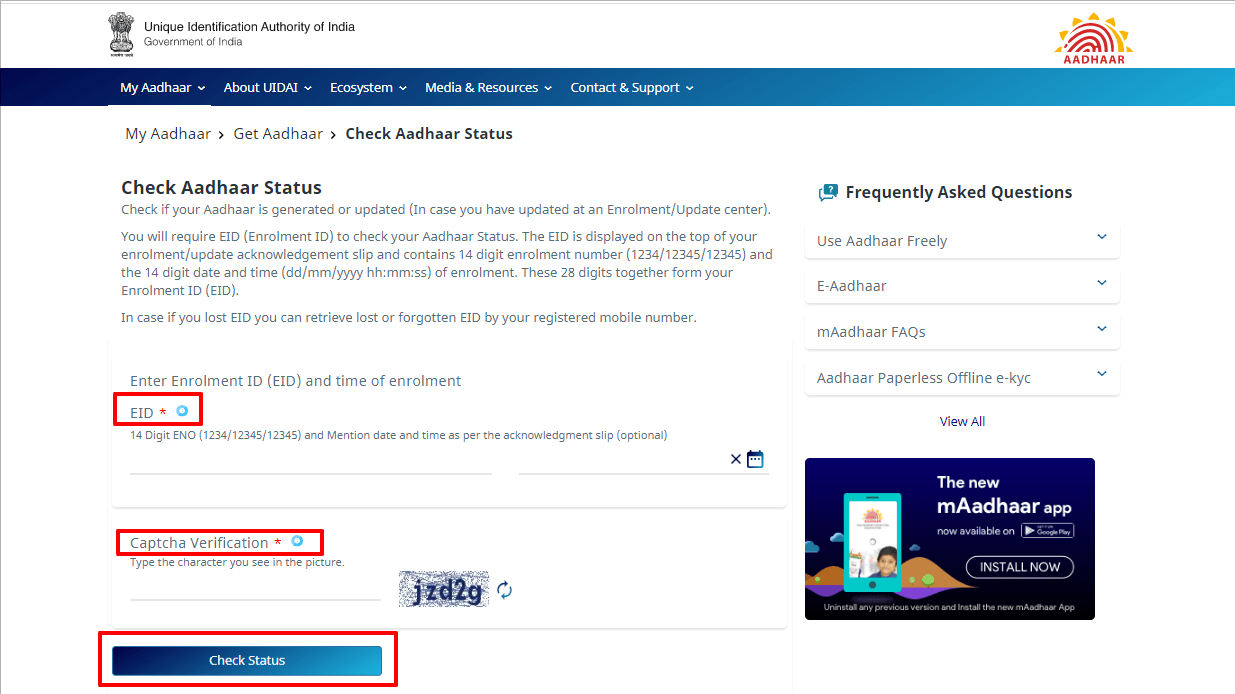Screen dimensions: 1235x694
Task: Open the Contact & Support menu
Action: [x=632, y=88]
